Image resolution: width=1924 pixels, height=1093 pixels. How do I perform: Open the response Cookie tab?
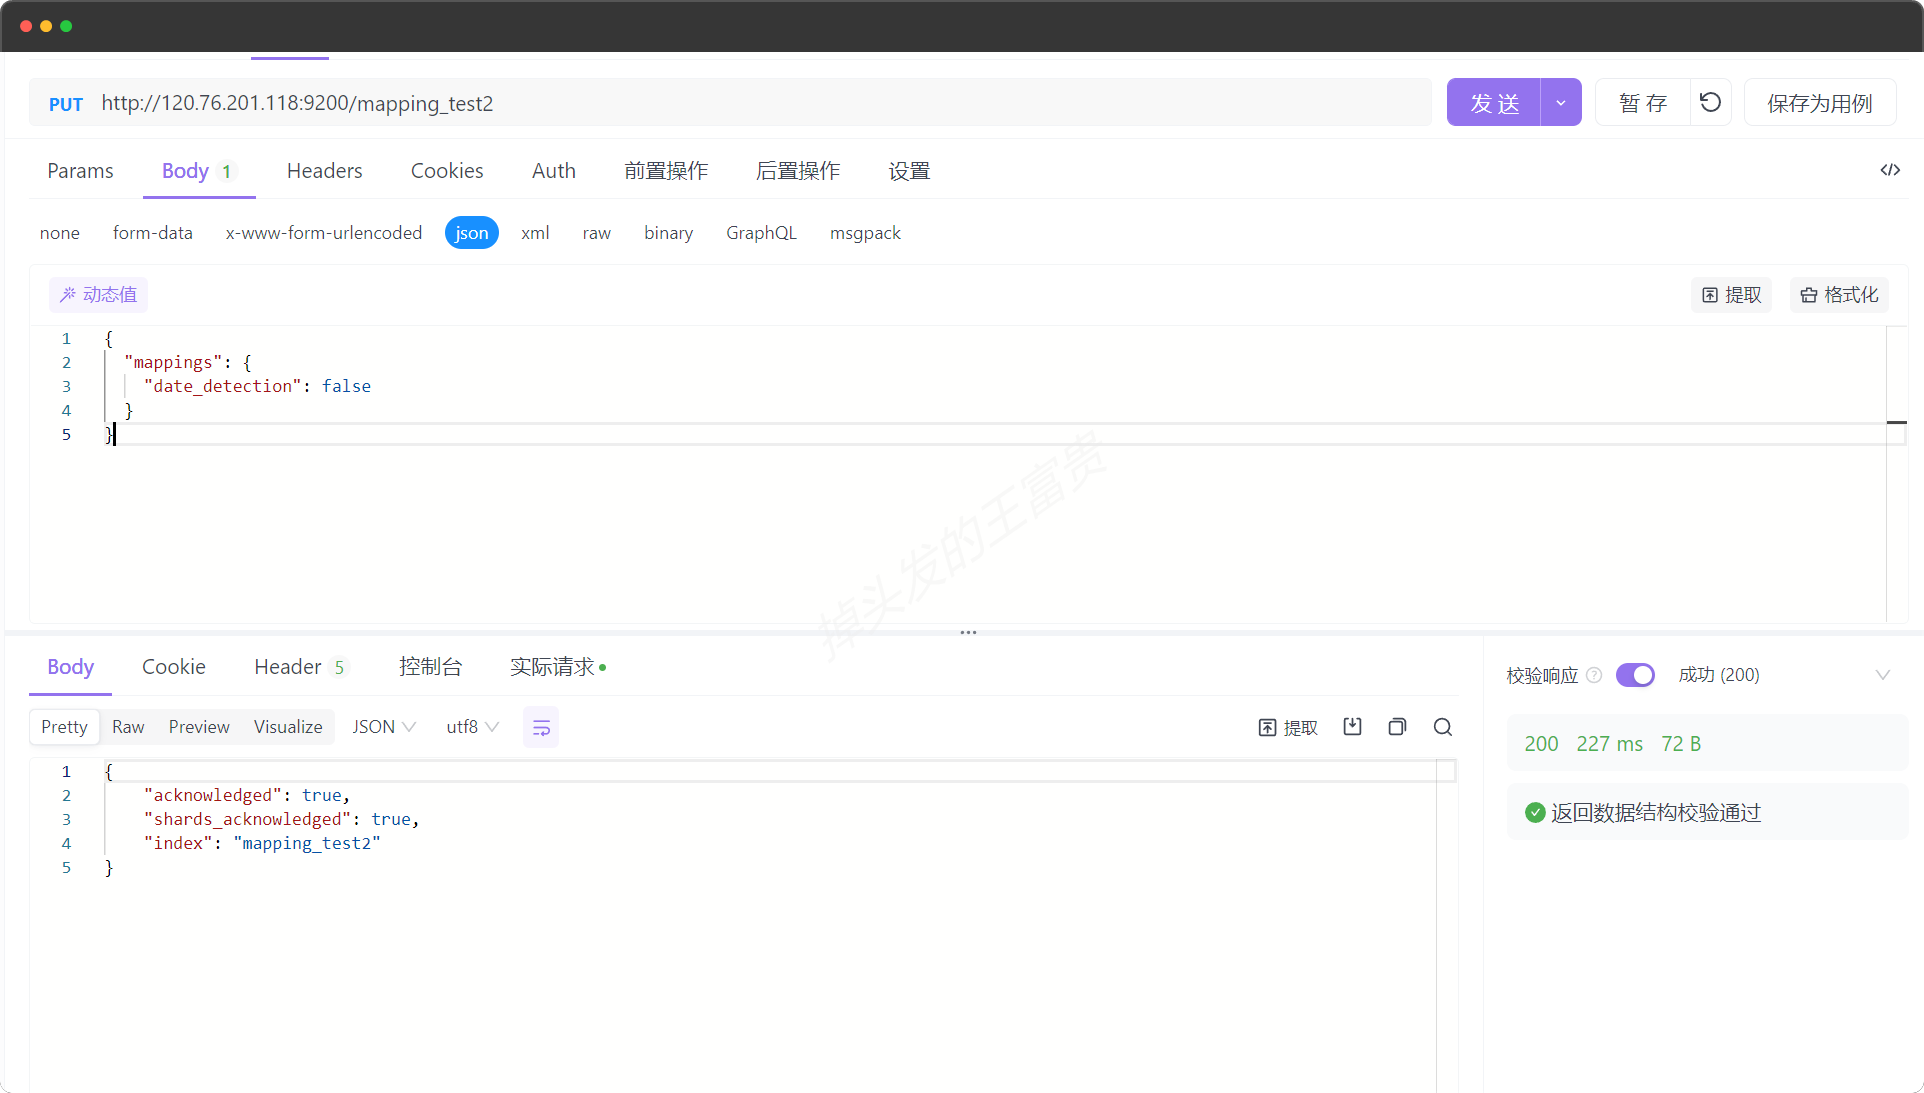174,667
